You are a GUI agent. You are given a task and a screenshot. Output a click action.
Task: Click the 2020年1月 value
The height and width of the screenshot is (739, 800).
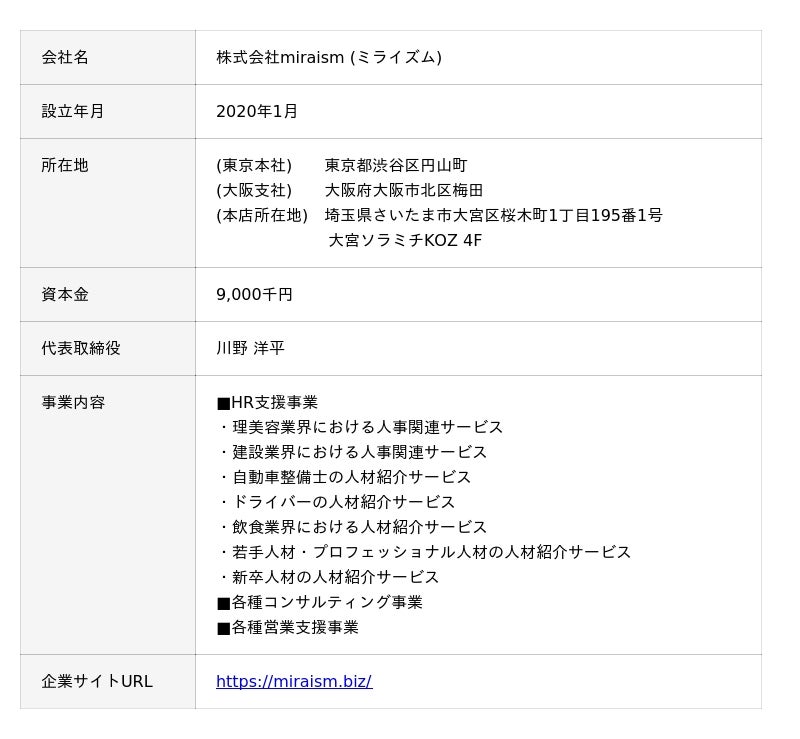(x=257, y=111)
